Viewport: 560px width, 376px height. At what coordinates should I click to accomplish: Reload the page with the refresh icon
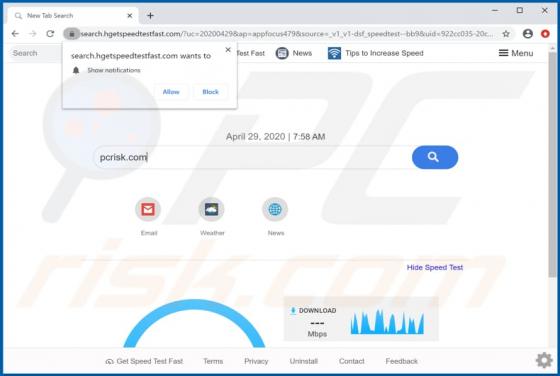[50, 34]
